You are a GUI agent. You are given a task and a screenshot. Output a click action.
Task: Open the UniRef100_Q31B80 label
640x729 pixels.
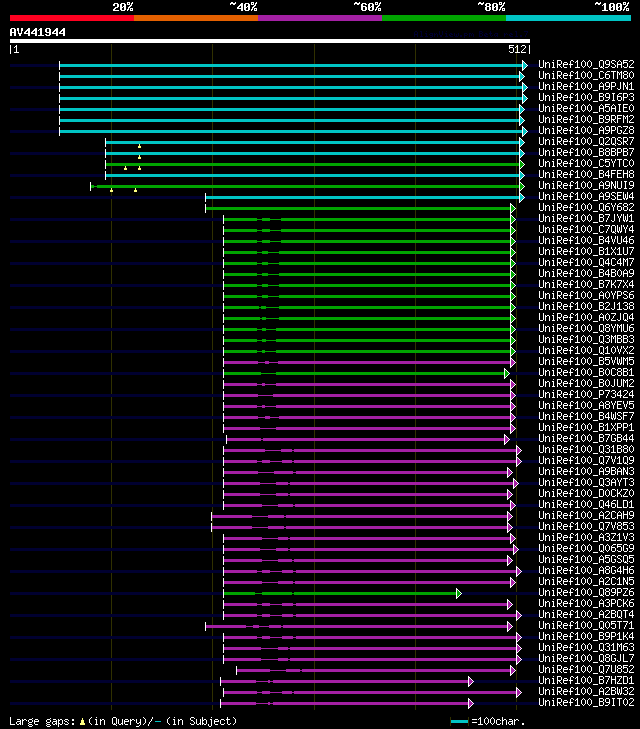point(586,450)
